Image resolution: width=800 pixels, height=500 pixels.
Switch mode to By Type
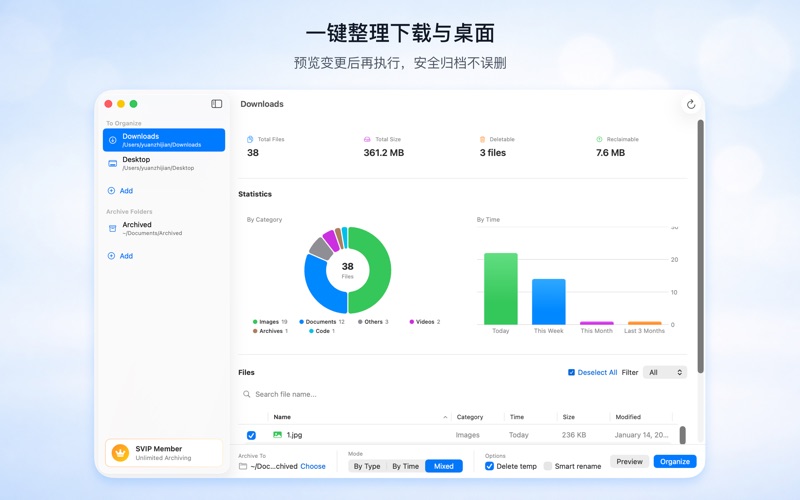click(367, 466)
